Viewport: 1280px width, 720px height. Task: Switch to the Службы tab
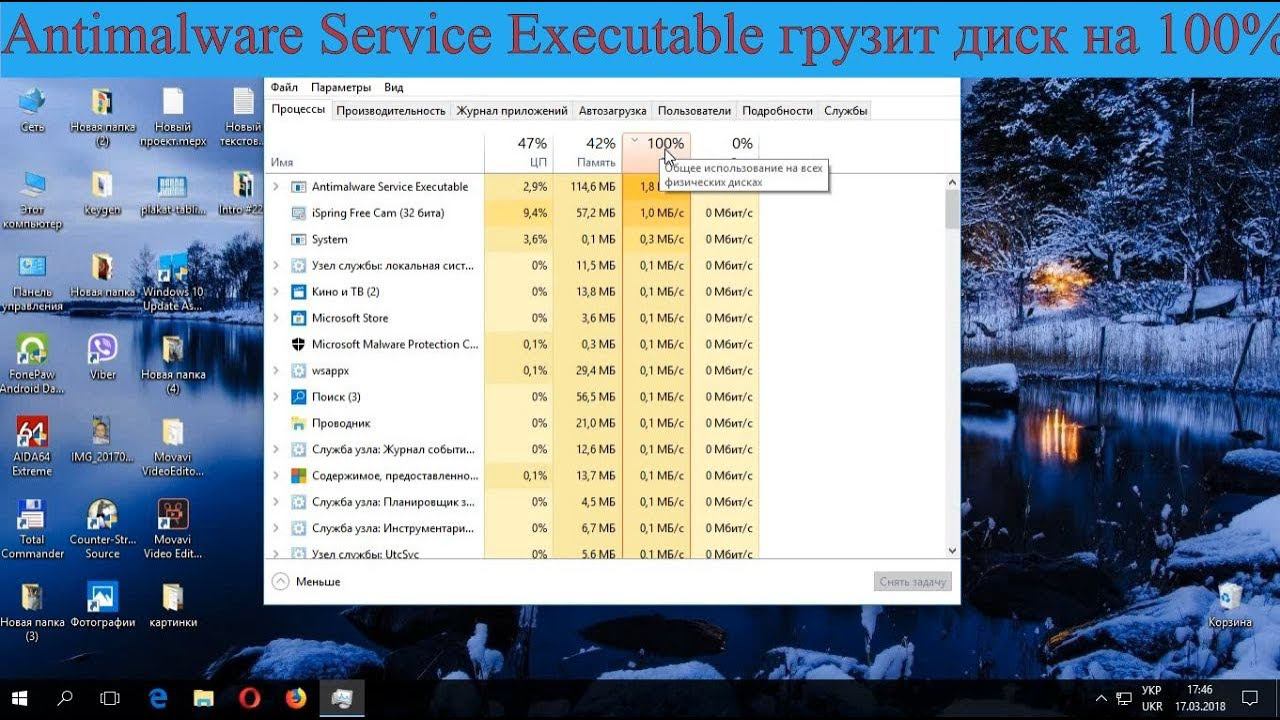tap(845, 111)
